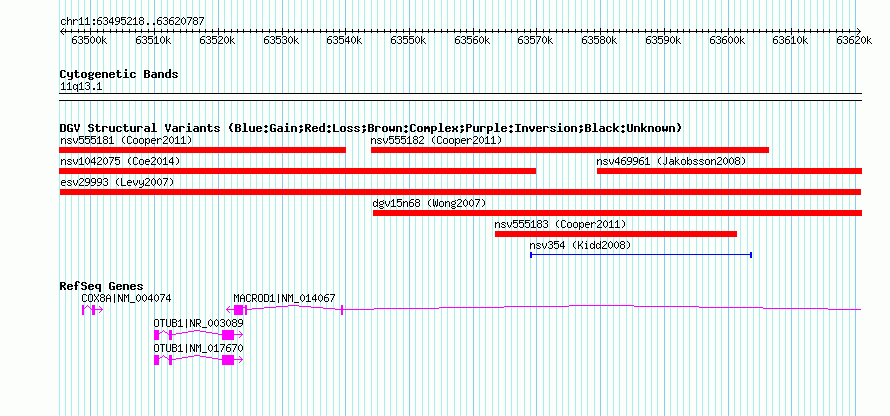Click the OTUB1|NR_003089 label
The image size is (890, 416).
[x=199, y=323]
